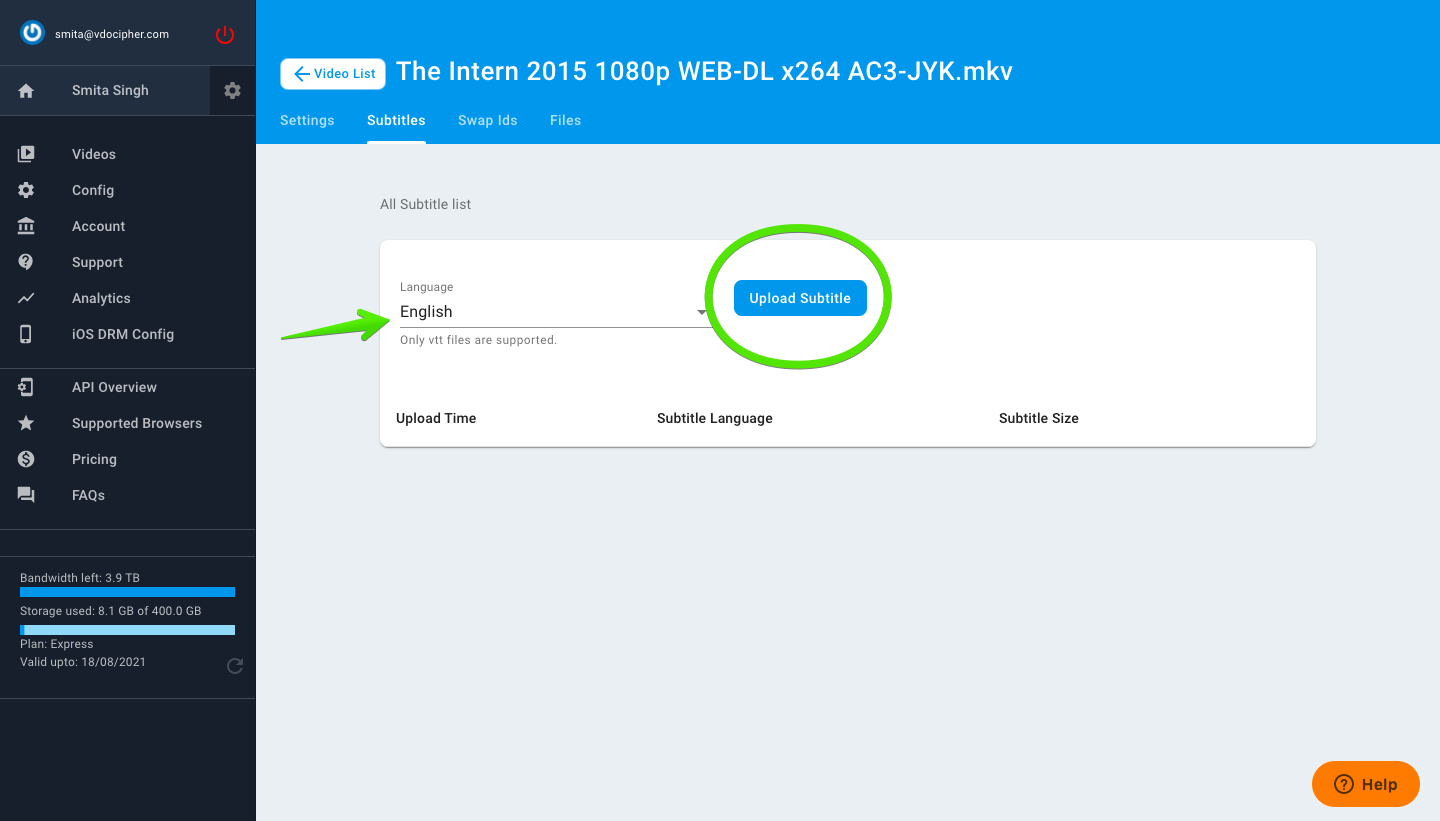Click the home icon next to Smita Singh
This screenshot has width=1440, height=821.
[26, 90]
